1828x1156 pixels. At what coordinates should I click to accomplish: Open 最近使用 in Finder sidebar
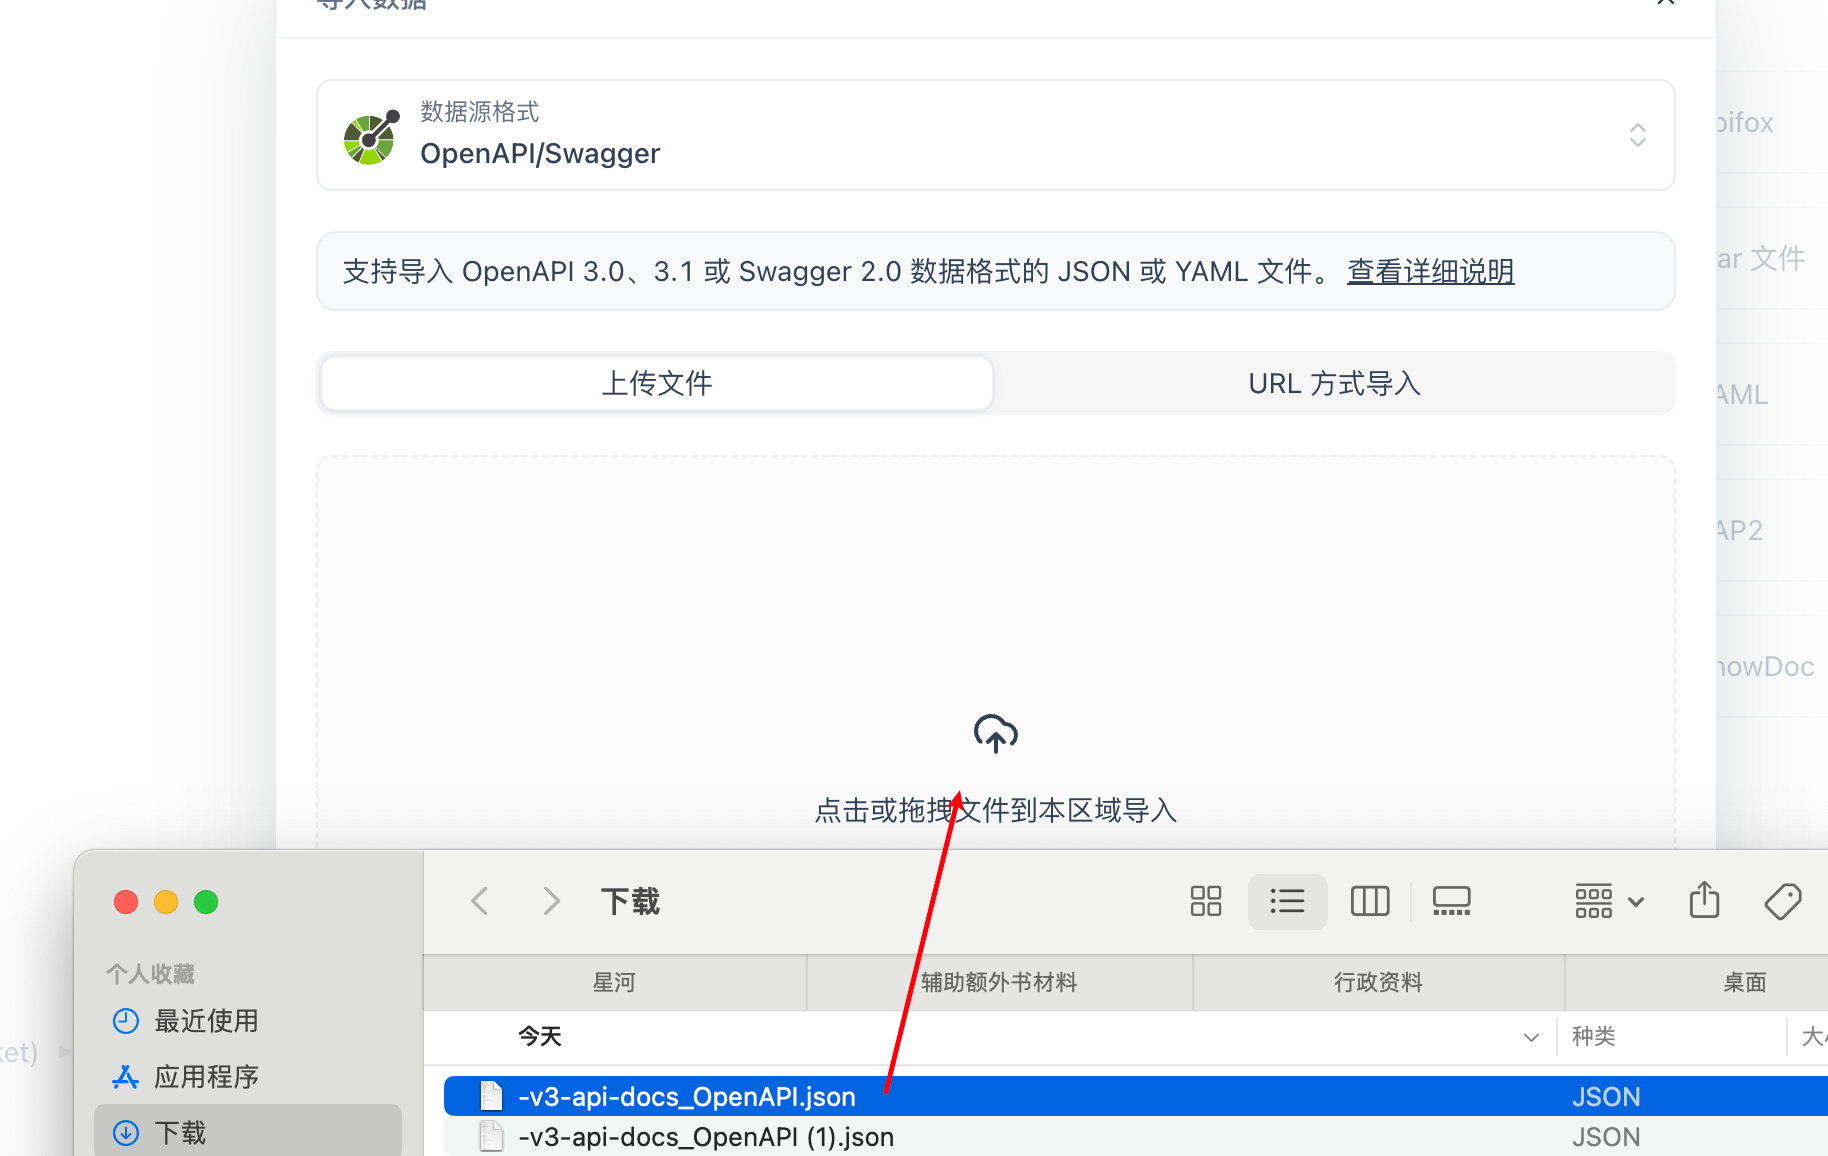click(x=206, y=1021)
